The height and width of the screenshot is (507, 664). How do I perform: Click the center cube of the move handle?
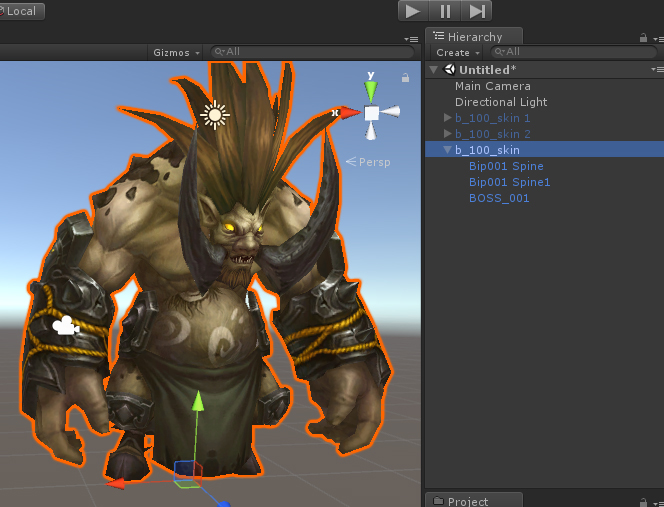tap(188, 474)
